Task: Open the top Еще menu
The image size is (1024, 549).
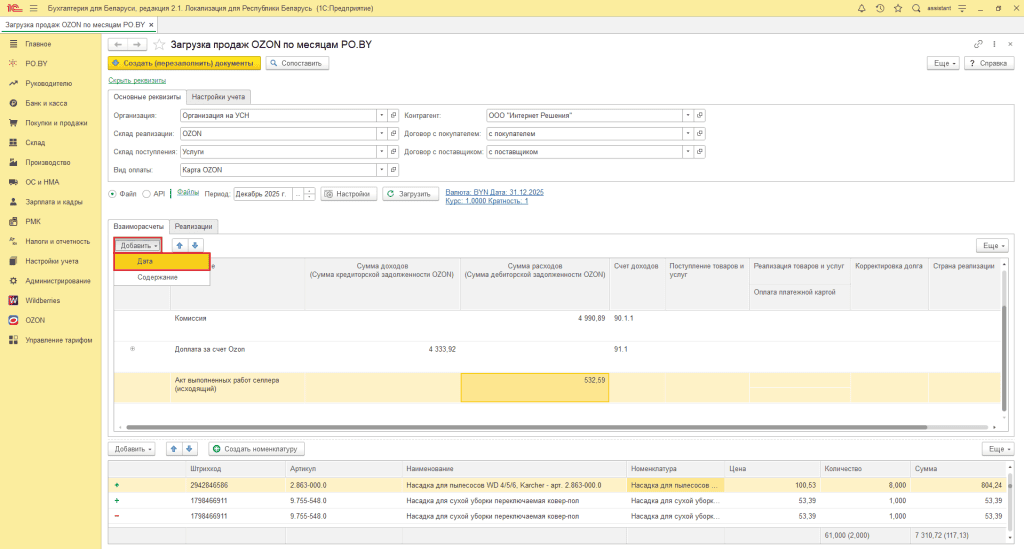Action: [944, 63]
